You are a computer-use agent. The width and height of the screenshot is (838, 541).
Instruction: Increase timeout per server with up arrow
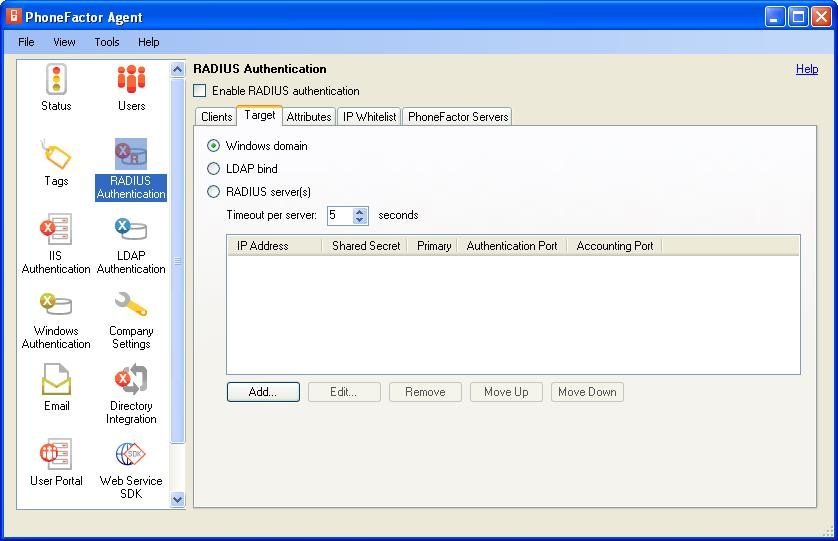[x=360, y=211]
